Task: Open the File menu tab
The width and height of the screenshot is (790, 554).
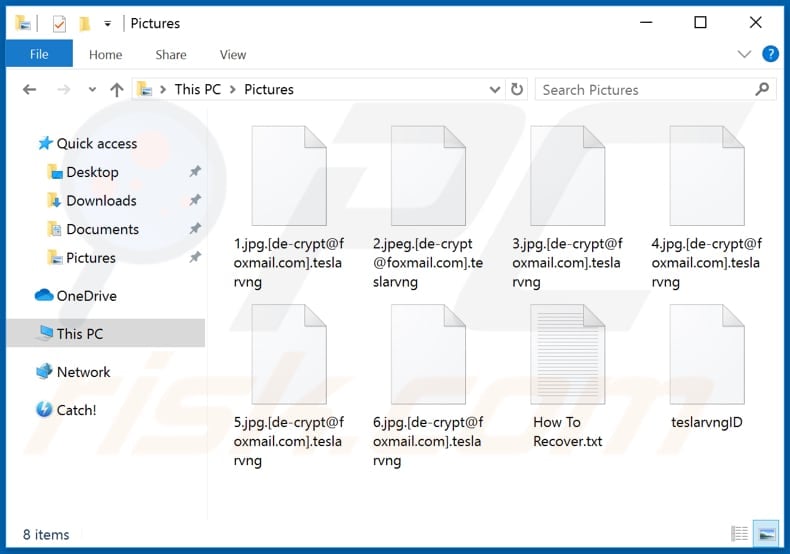Action: click(x=39, y=54)
